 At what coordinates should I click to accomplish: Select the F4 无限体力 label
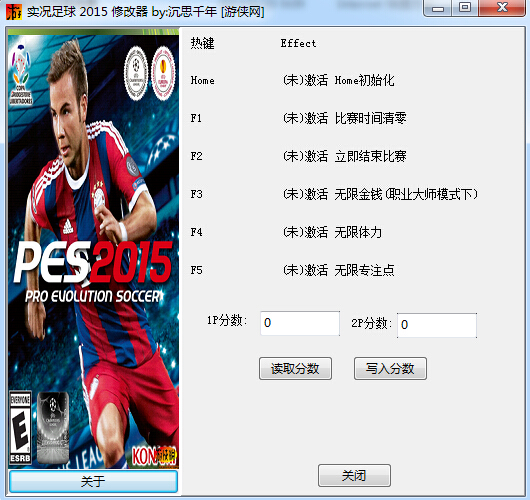(333, 232)
